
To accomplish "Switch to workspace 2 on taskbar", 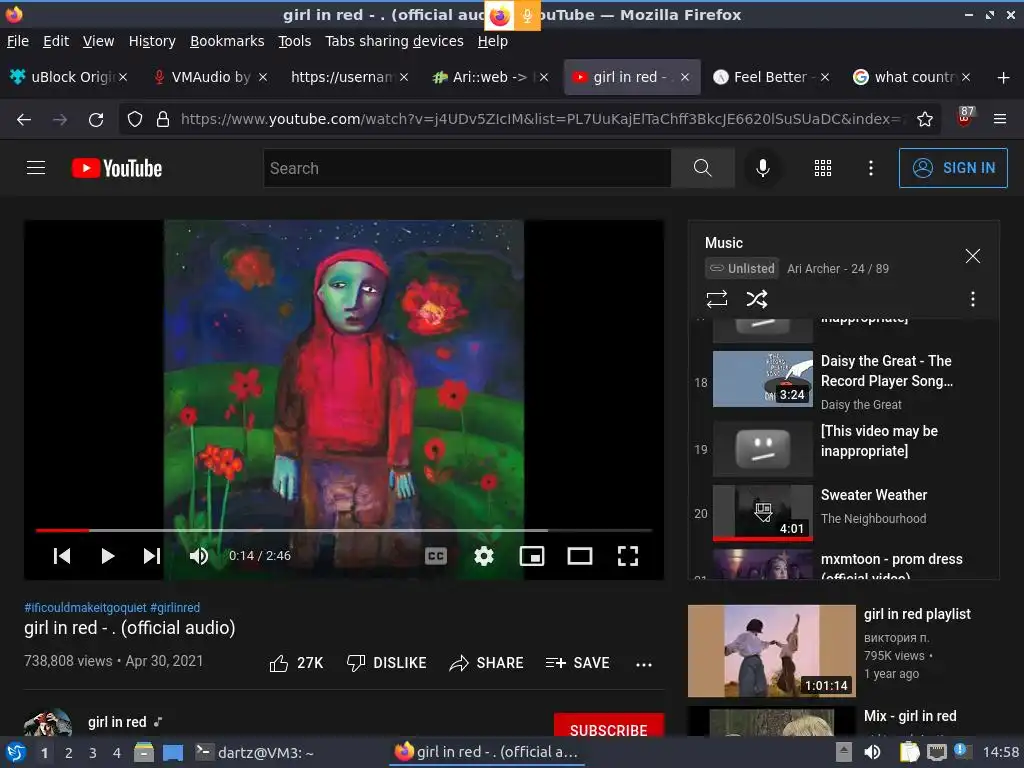I will pos(69,753).
